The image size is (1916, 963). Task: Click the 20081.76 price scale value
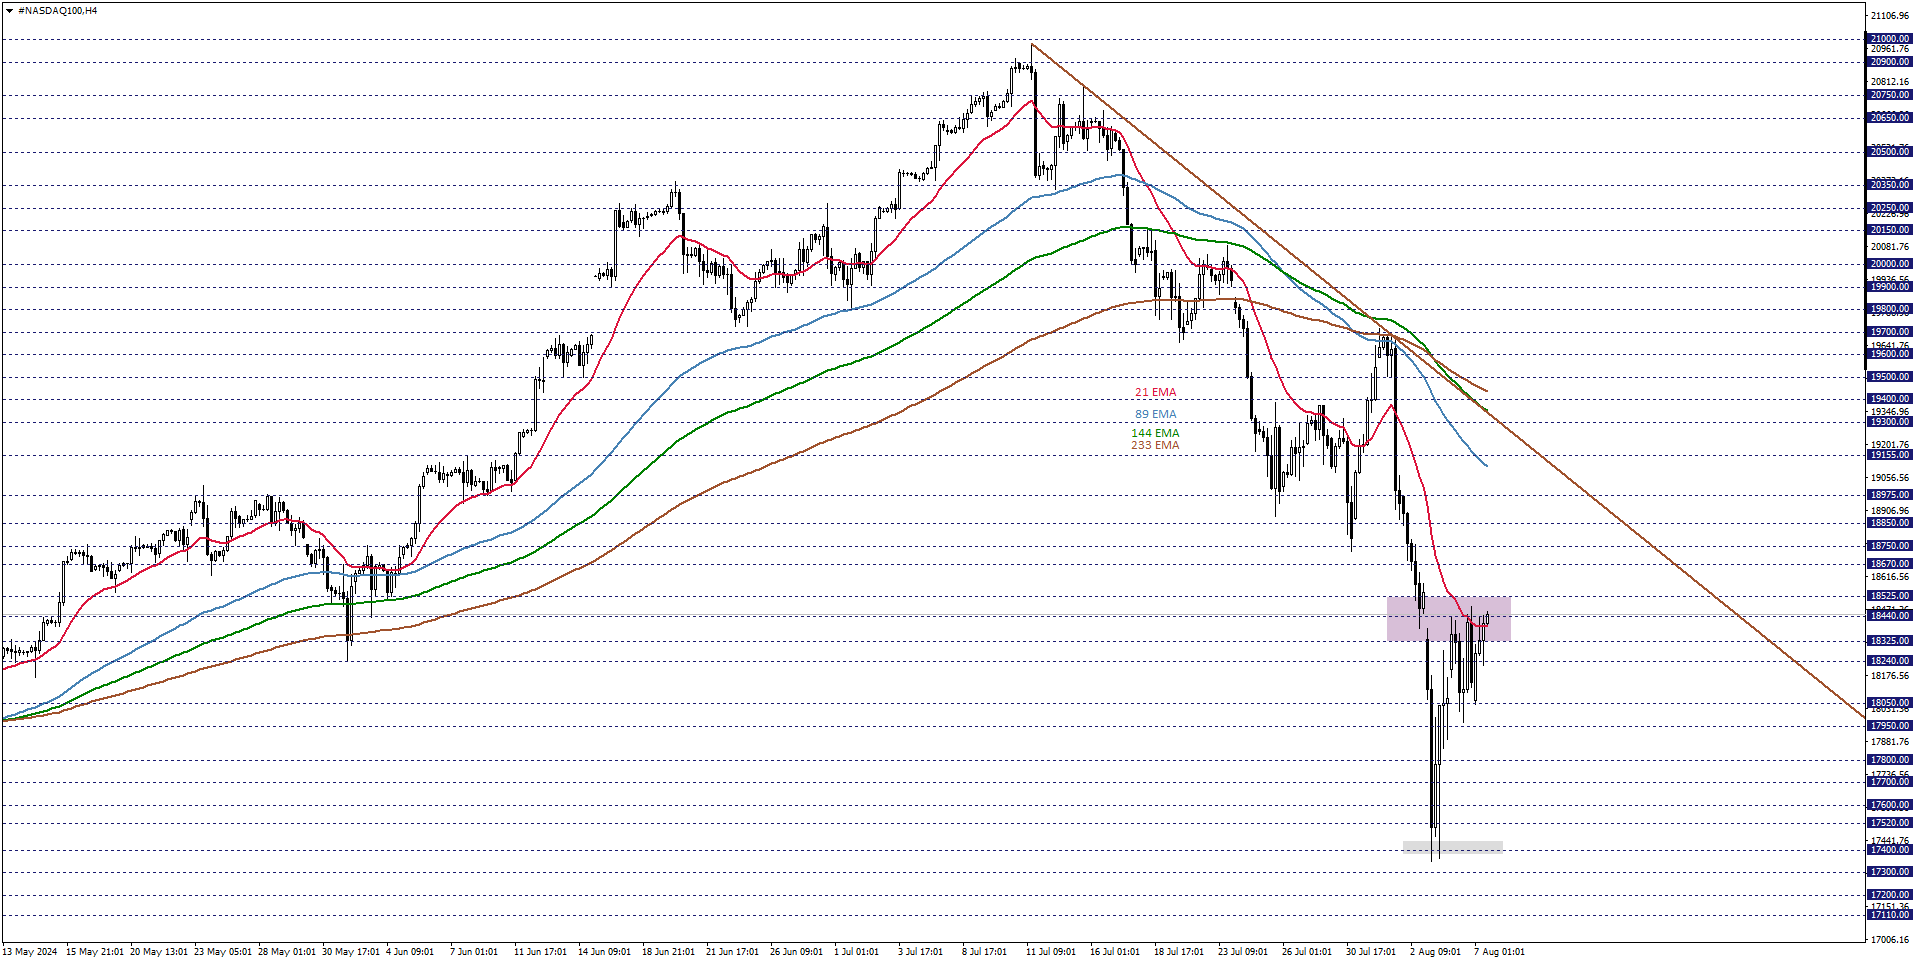pyautogui.click(x=1890, y=247)
